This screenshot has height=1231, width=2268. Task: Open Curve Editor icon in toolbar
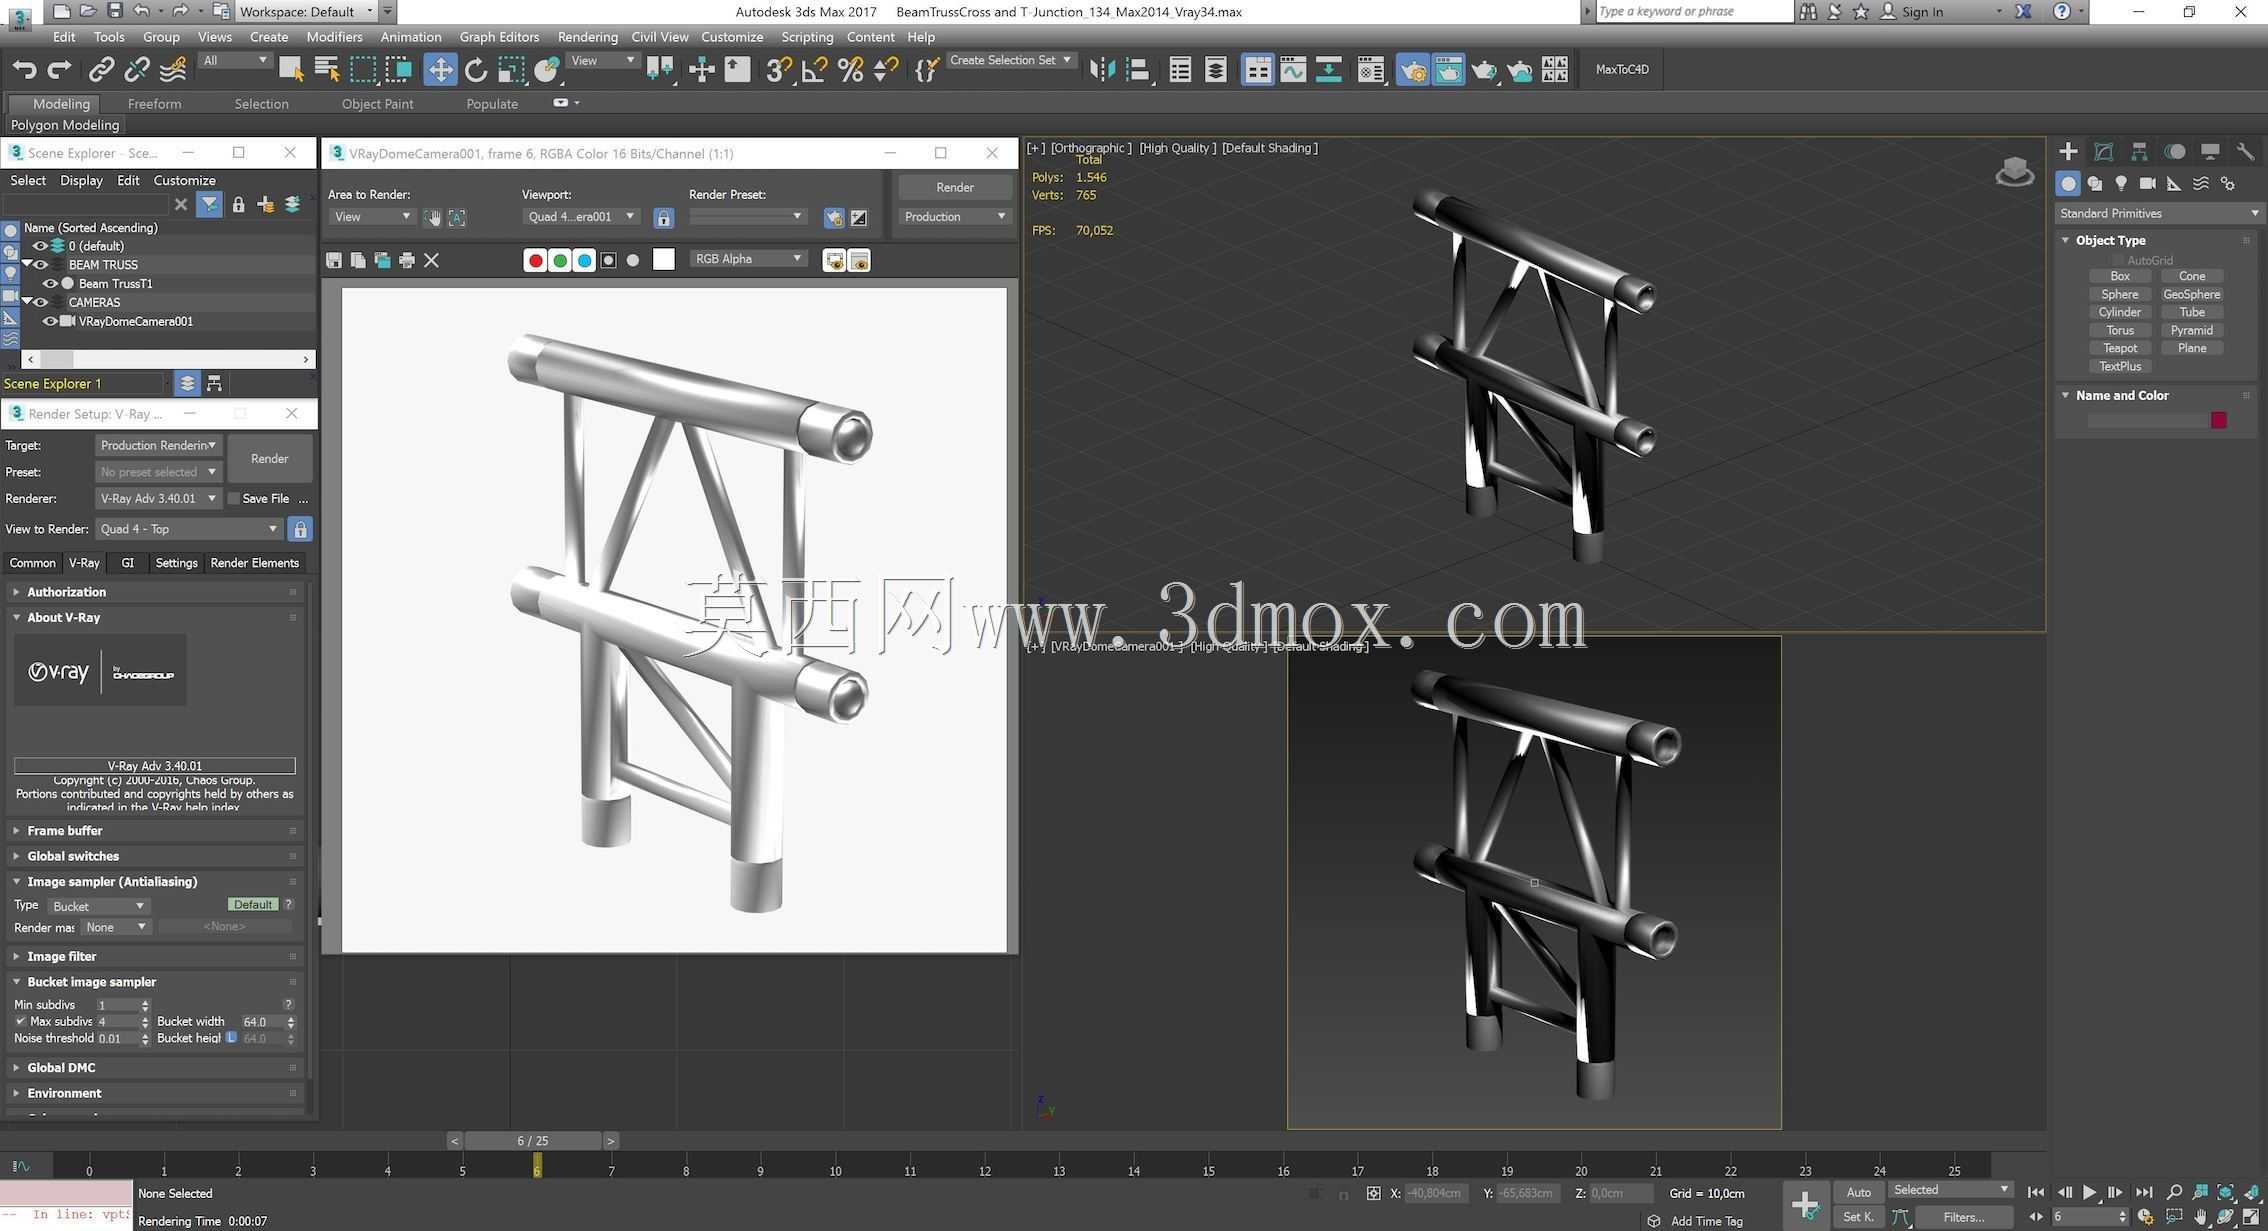coord(1293,70)
